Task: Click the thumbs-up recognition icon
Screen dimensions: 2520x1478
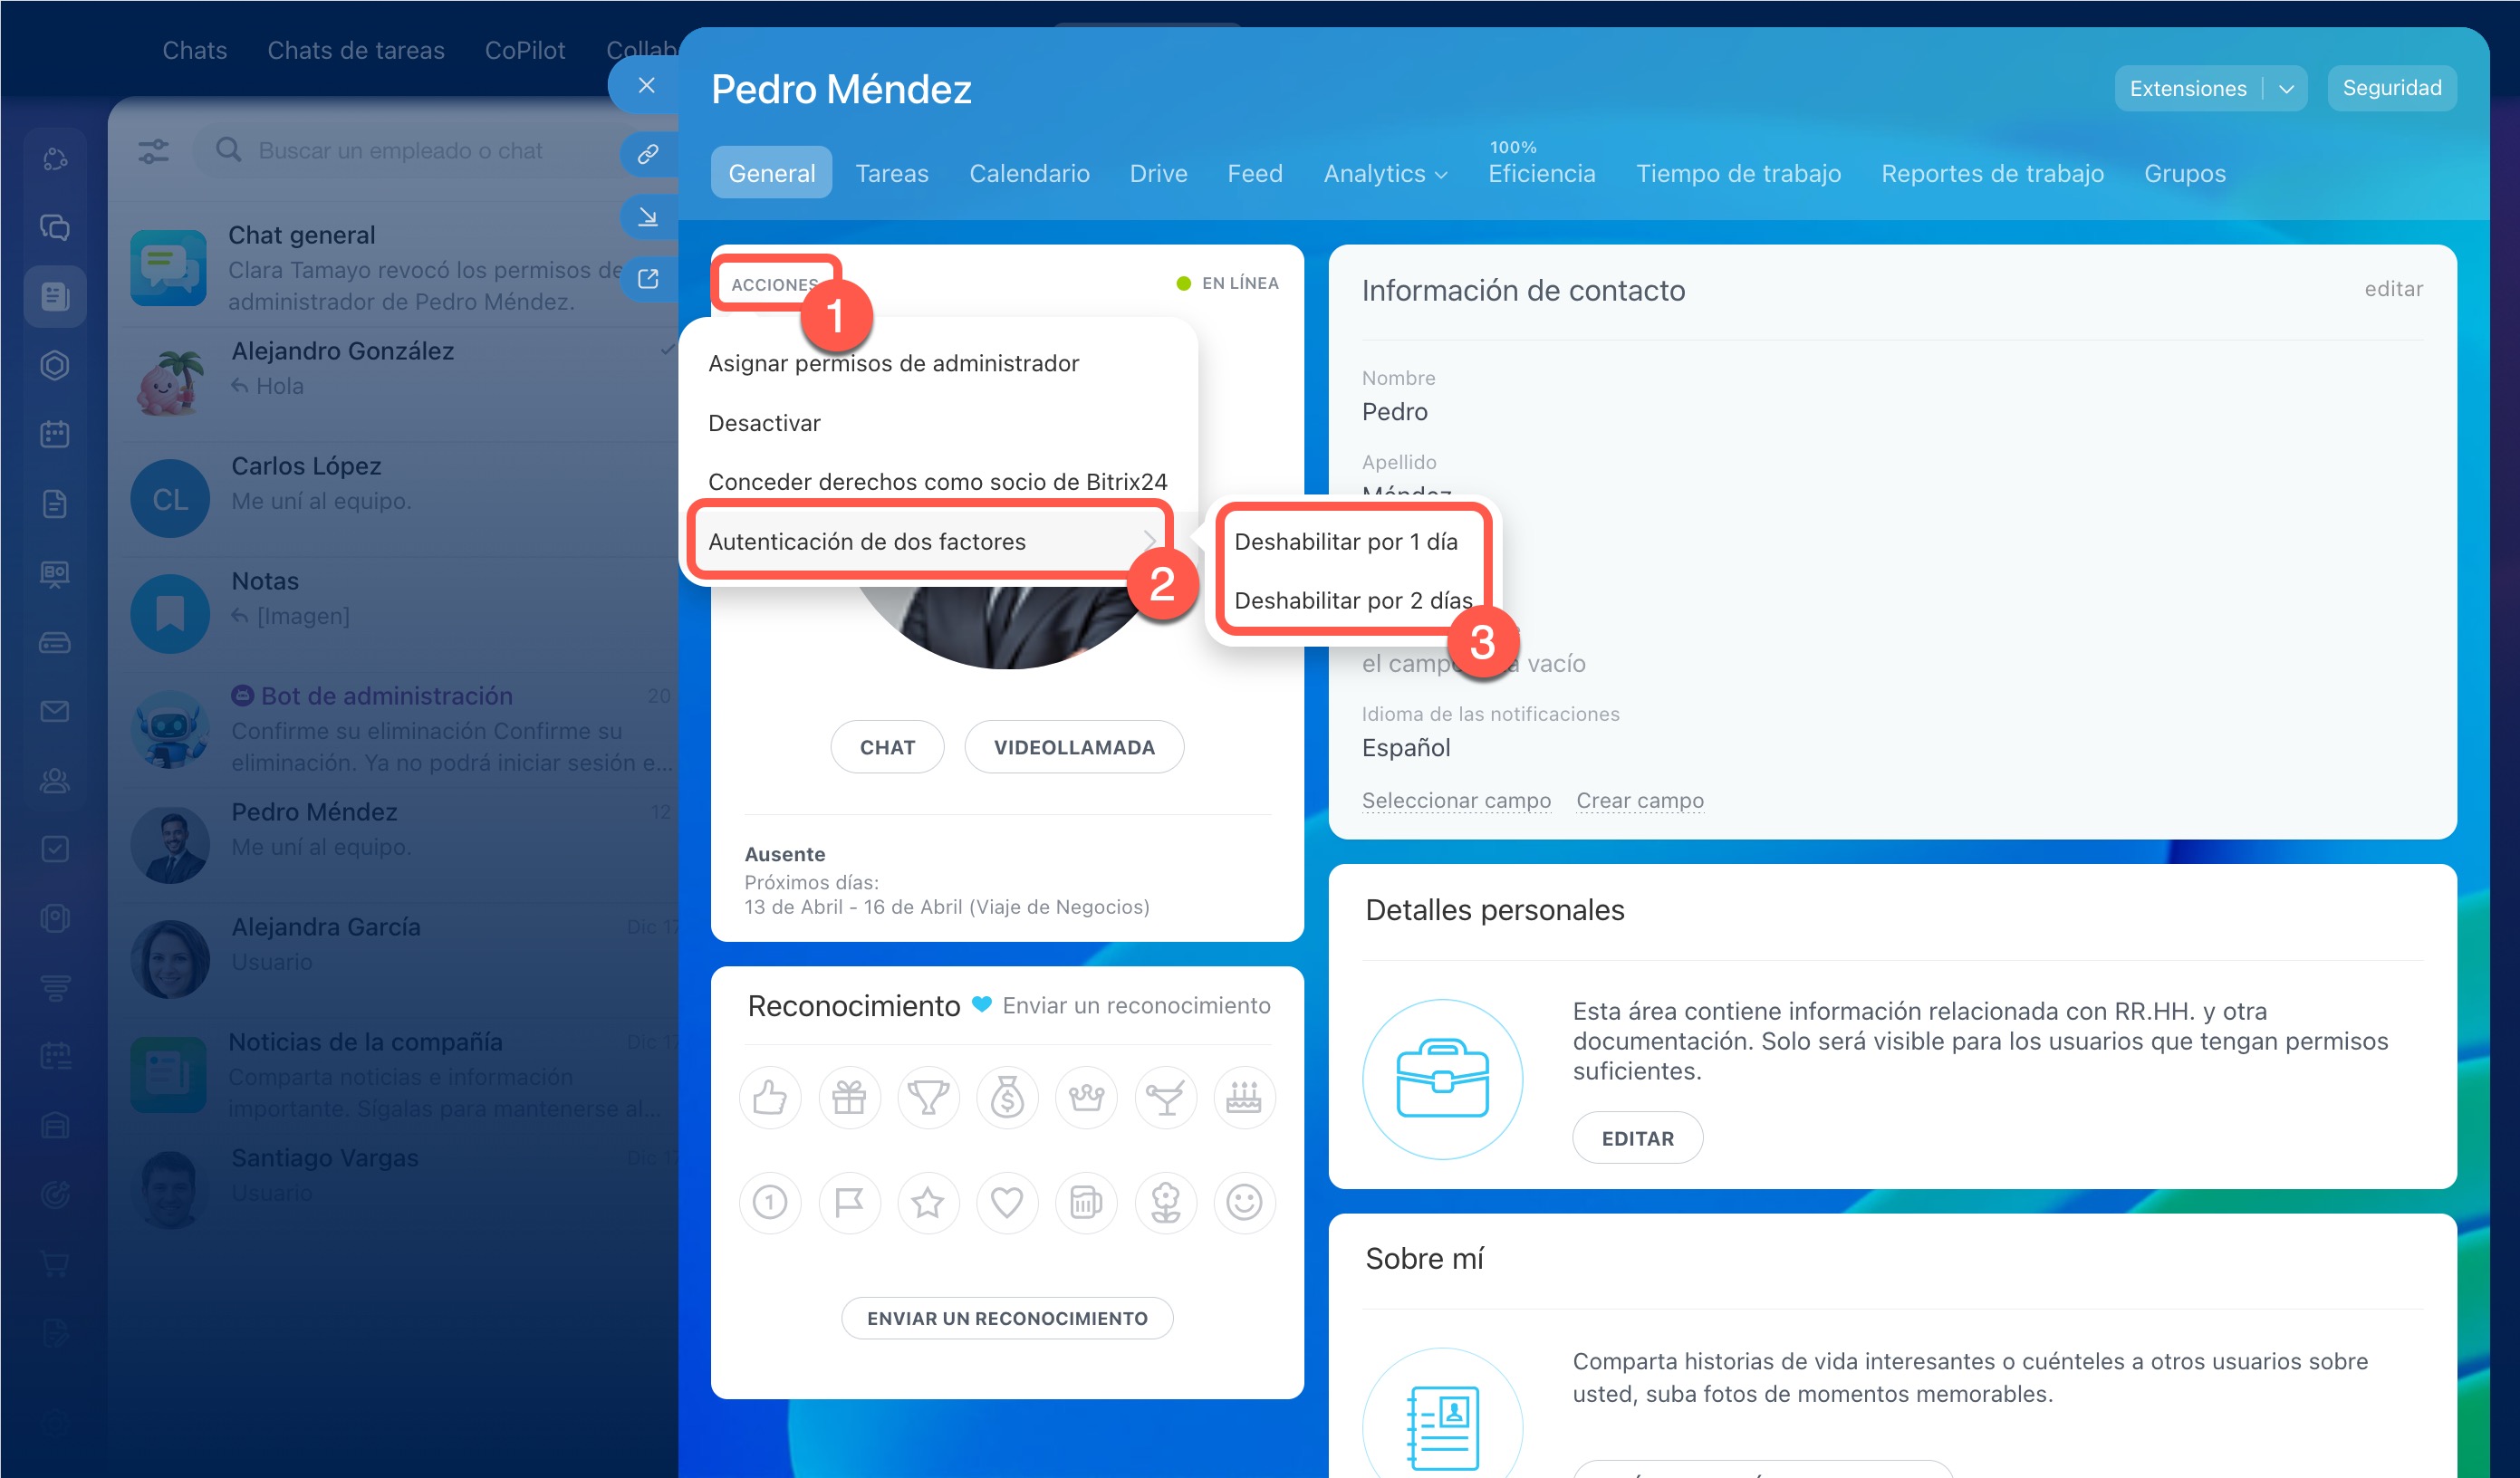Action: (x=769, y=1098)
